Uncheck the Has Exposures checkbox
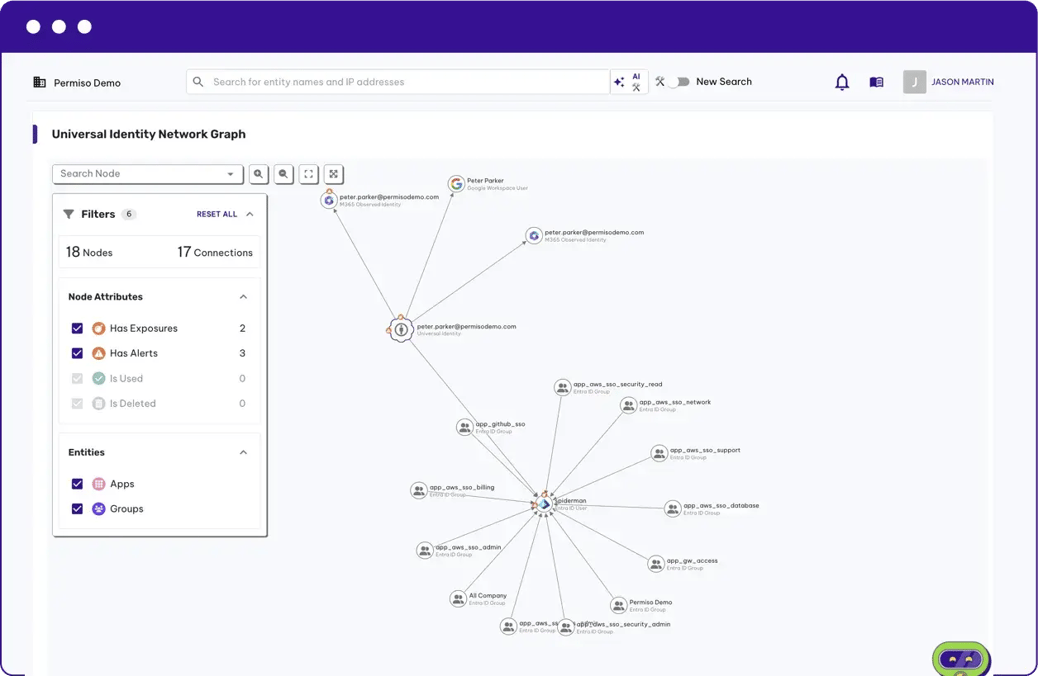This screenshot has width=1038, height=676. [x=77, y=328]
